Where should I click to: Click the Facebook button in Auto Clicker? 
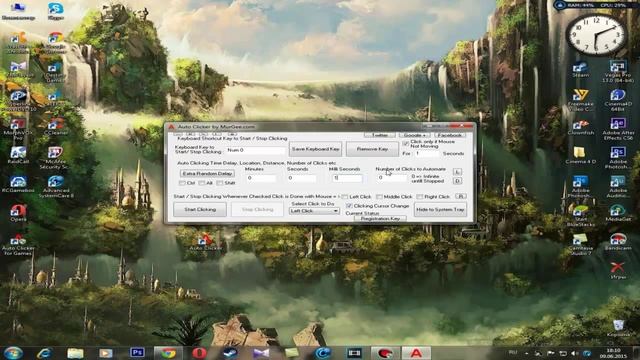tap(449, 135)
